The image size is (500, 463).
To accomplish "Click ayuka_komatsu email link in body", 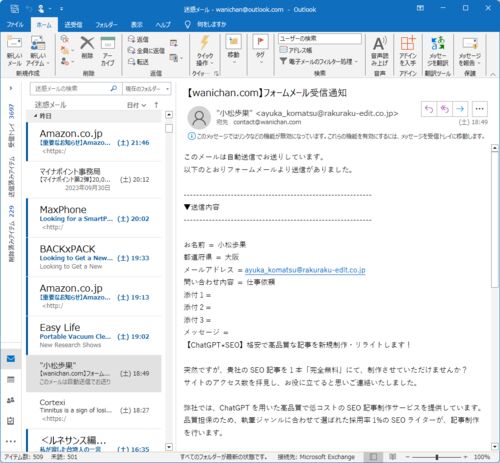I will click(x=305, y=270).
